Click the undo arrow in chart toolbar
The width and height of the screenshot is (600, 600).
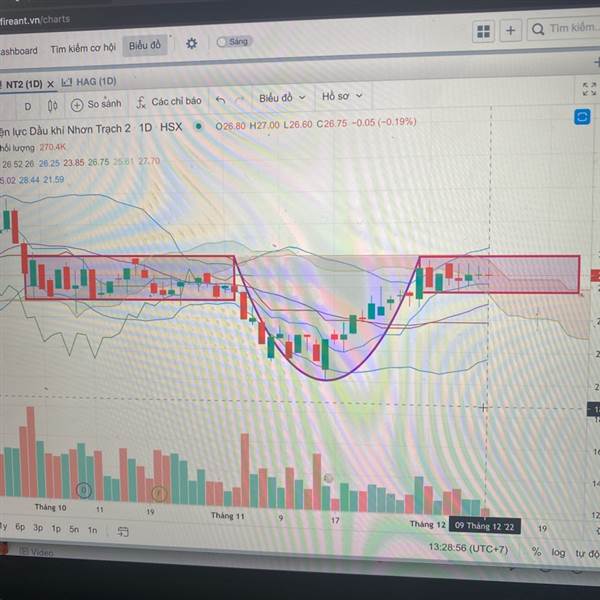(221, 100)
